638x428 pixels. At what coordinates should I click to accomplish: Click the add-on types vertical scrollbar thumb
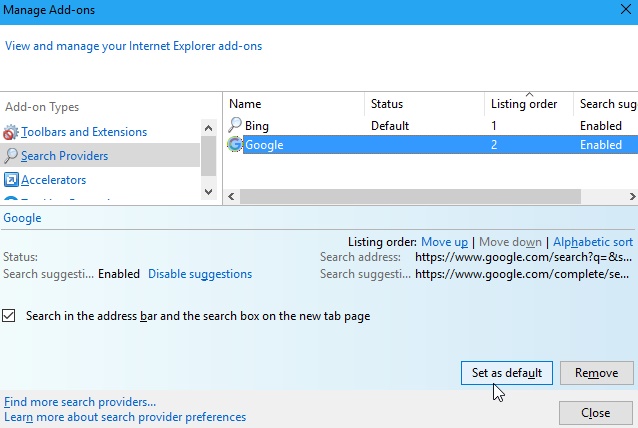point(208,156)
